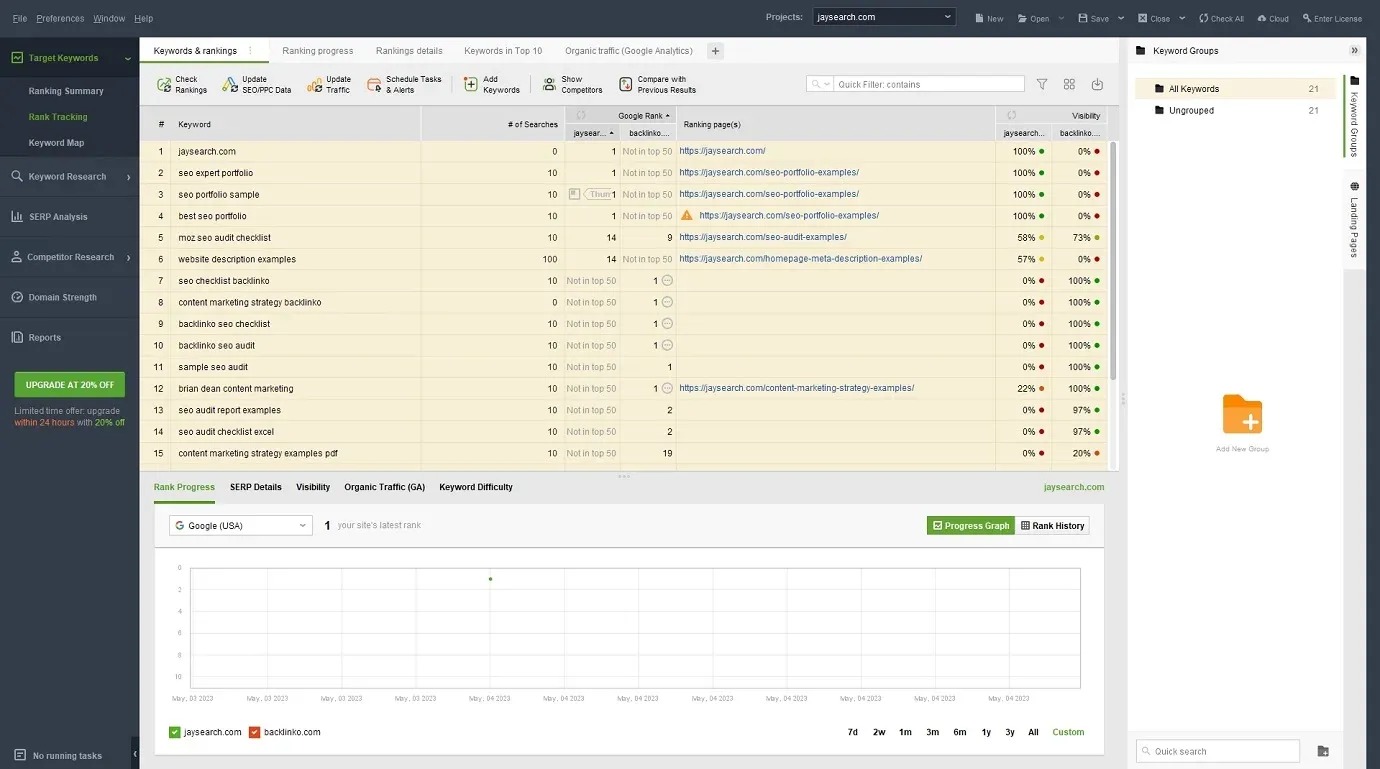This screenshot has height=769, width=1380.
Task: Collapse left sidebar with arrow icon
Action: click(x=135, y=754)
